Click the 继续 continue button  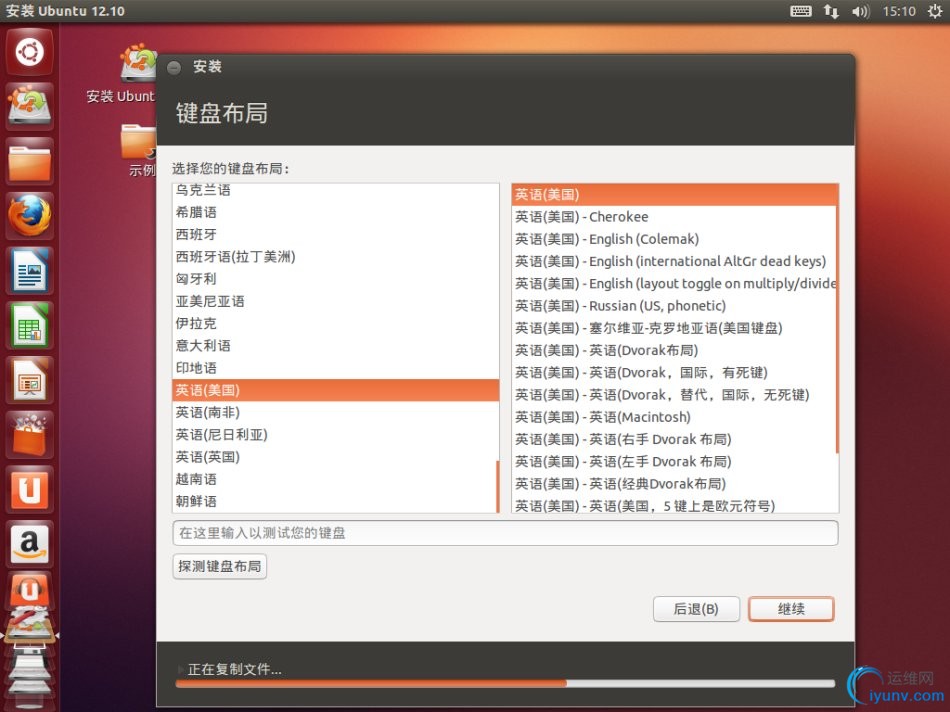[x=791, y=609]
